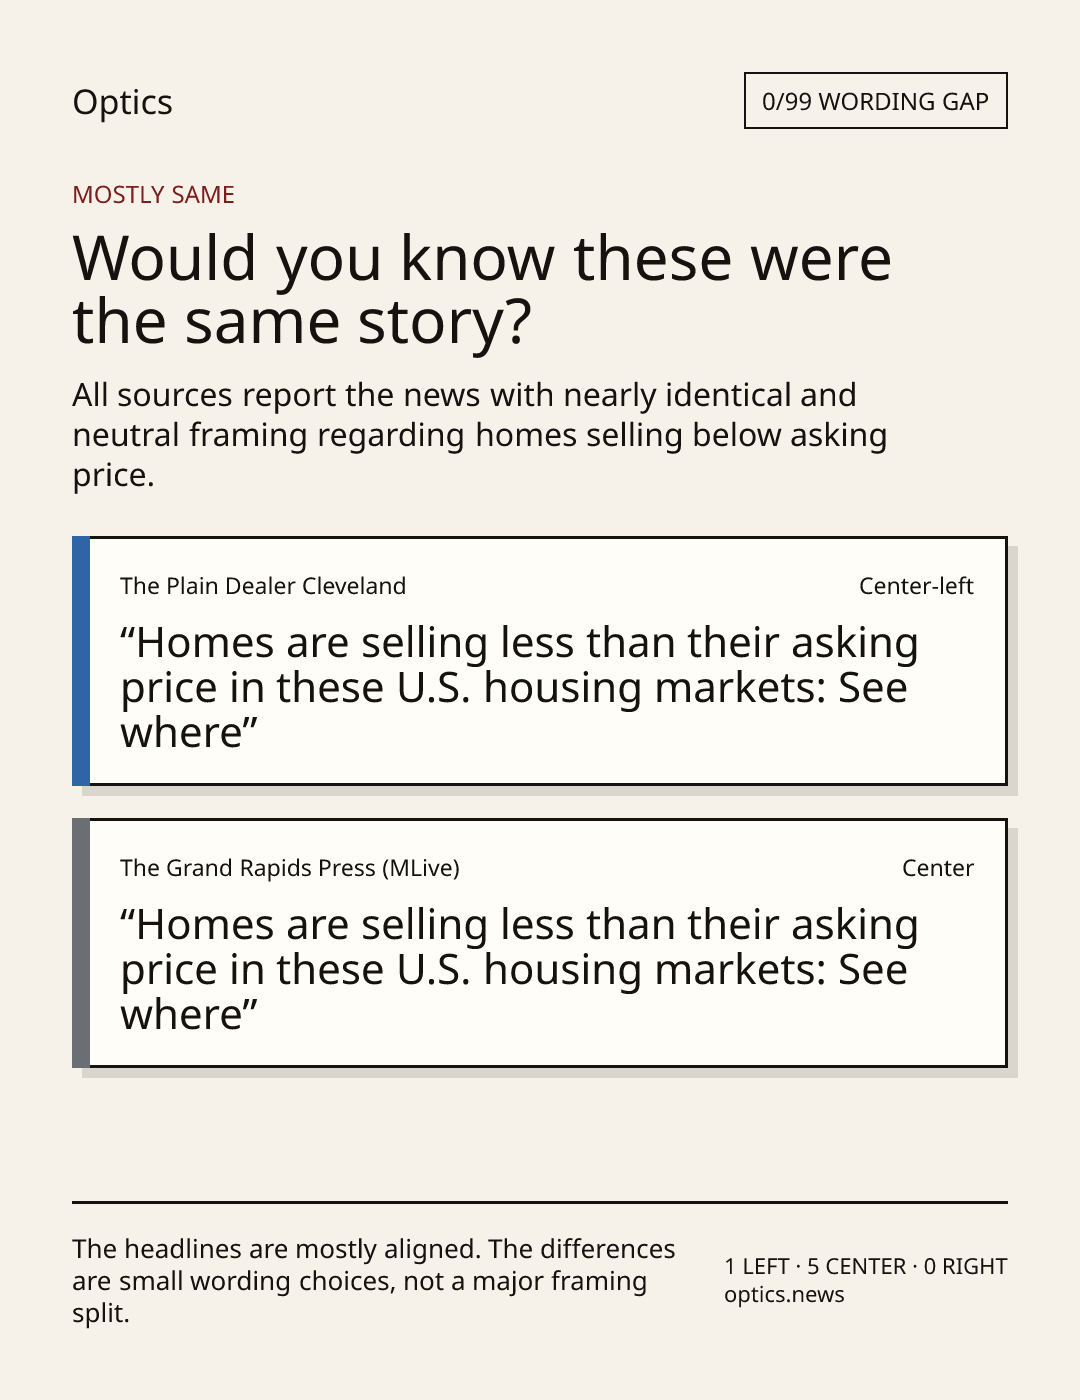1080x1400 pixels.
Task: Click the horizontal divider above footer
Action: pos(540,1202)
